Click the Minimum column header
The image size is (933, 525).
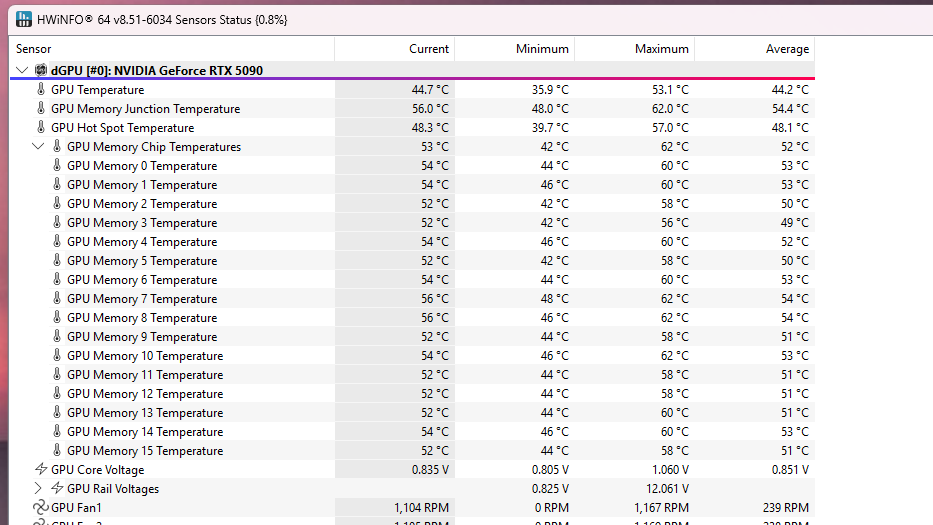coord(515,49)
